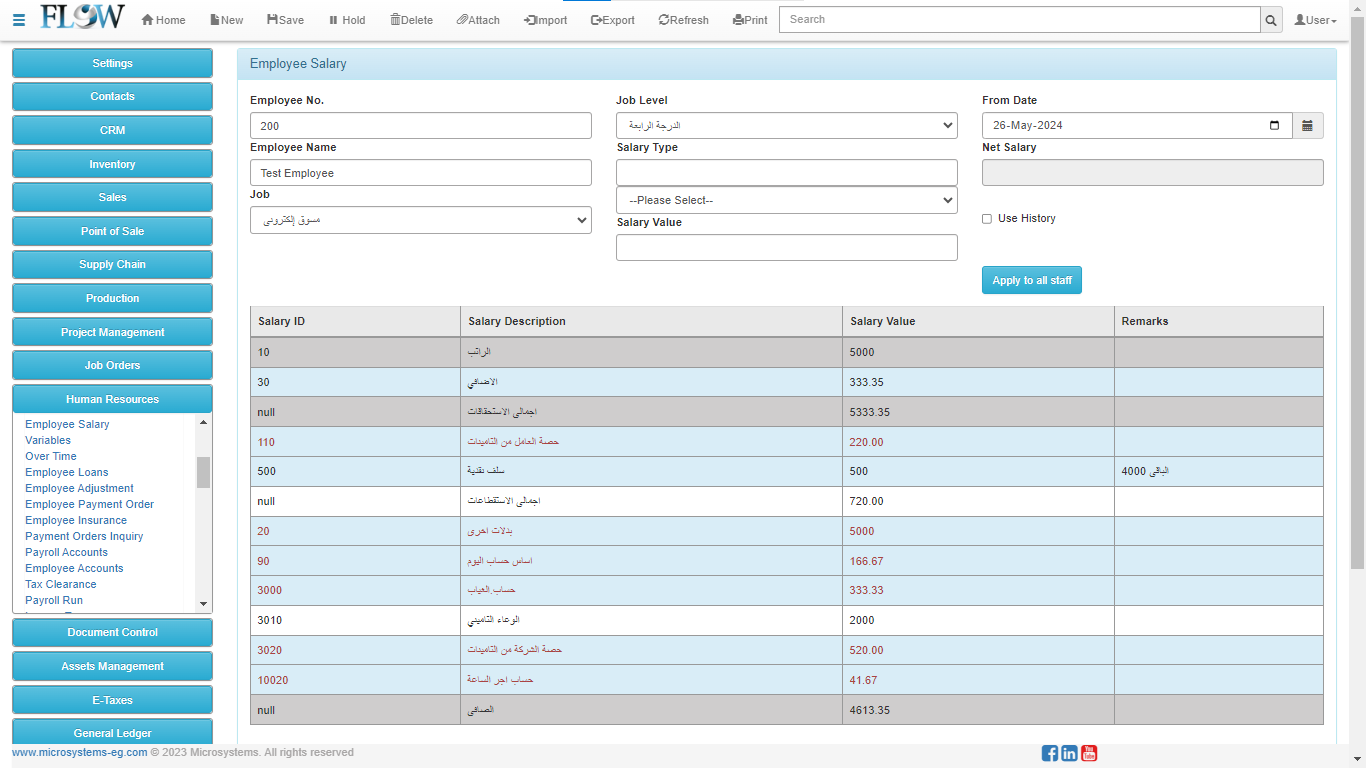Click the Employee No. input field
This screenshot has height=768, width=1366.
tap(420, 126)
